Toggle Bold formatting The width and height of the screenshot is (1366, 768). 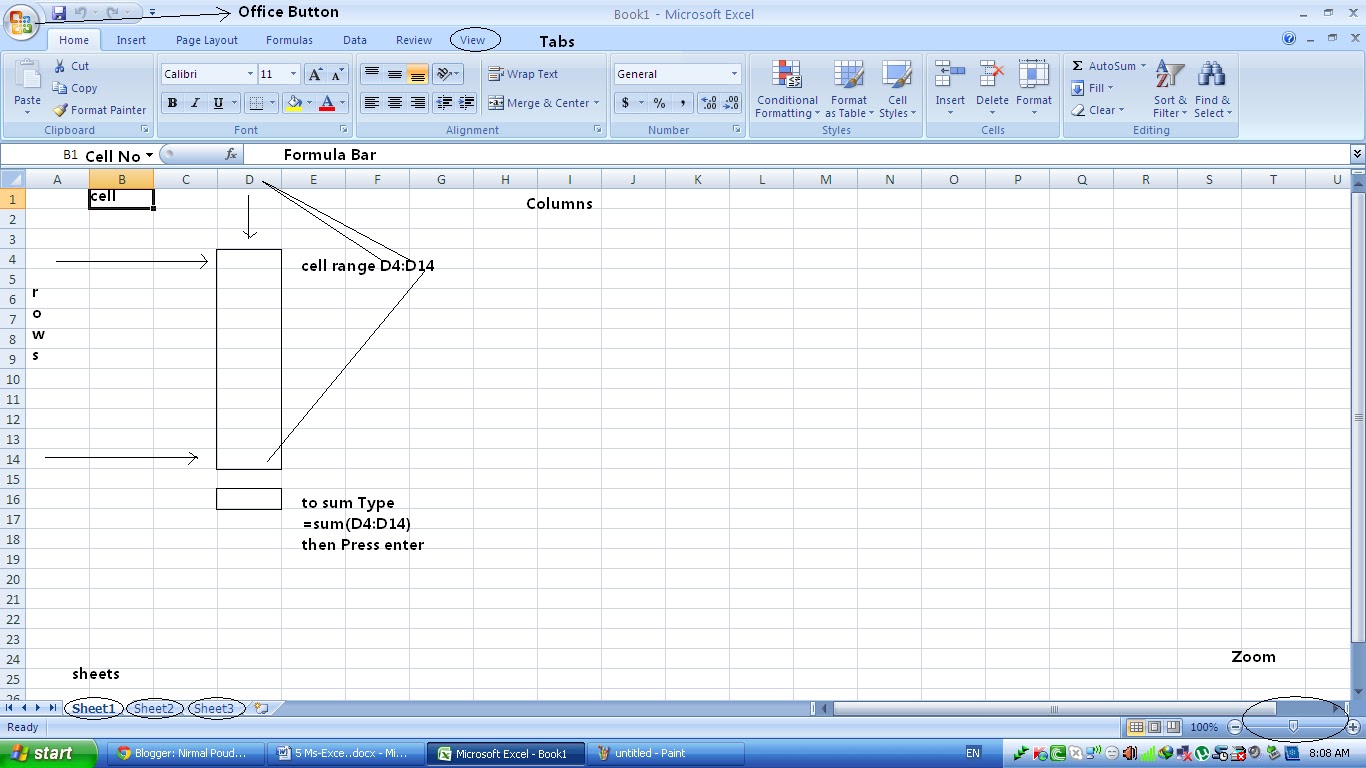tap(171, 103)
